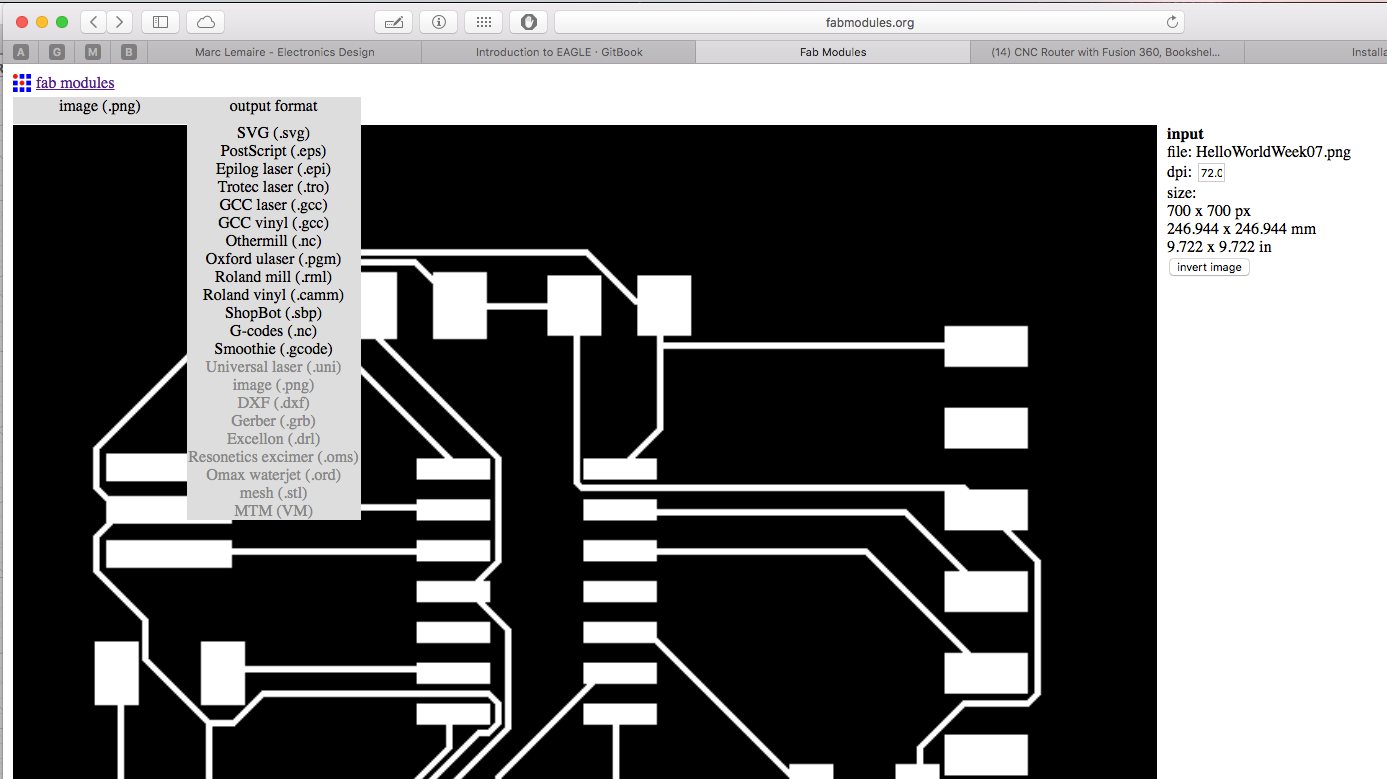
Task: Choose Oxford ulaser (.pgm) output
Action: 273,259
